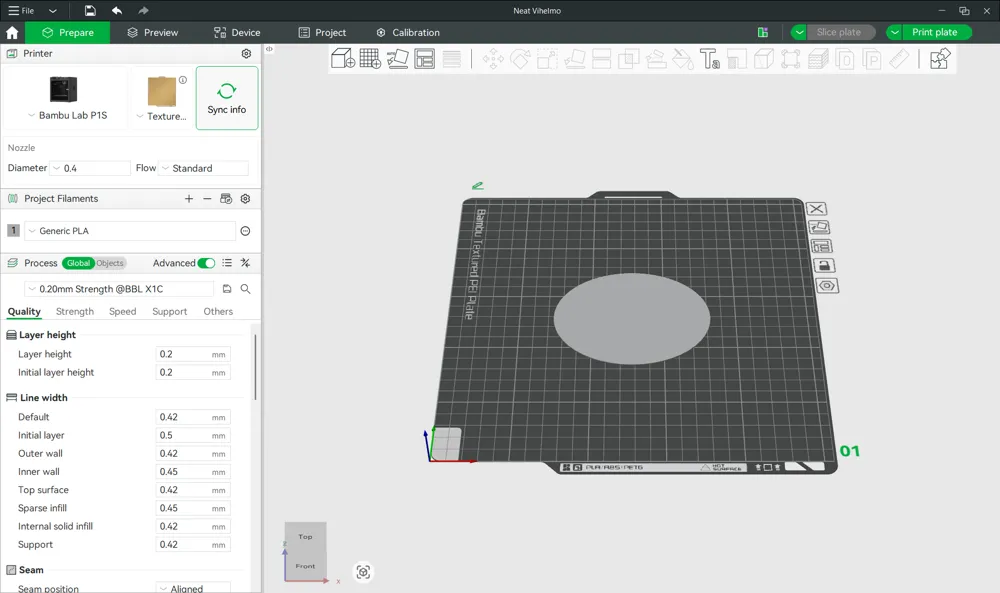The image size is (1000, 593).
Task: Click the green layout icon in tab bar
Action: (x=763, y=33)
